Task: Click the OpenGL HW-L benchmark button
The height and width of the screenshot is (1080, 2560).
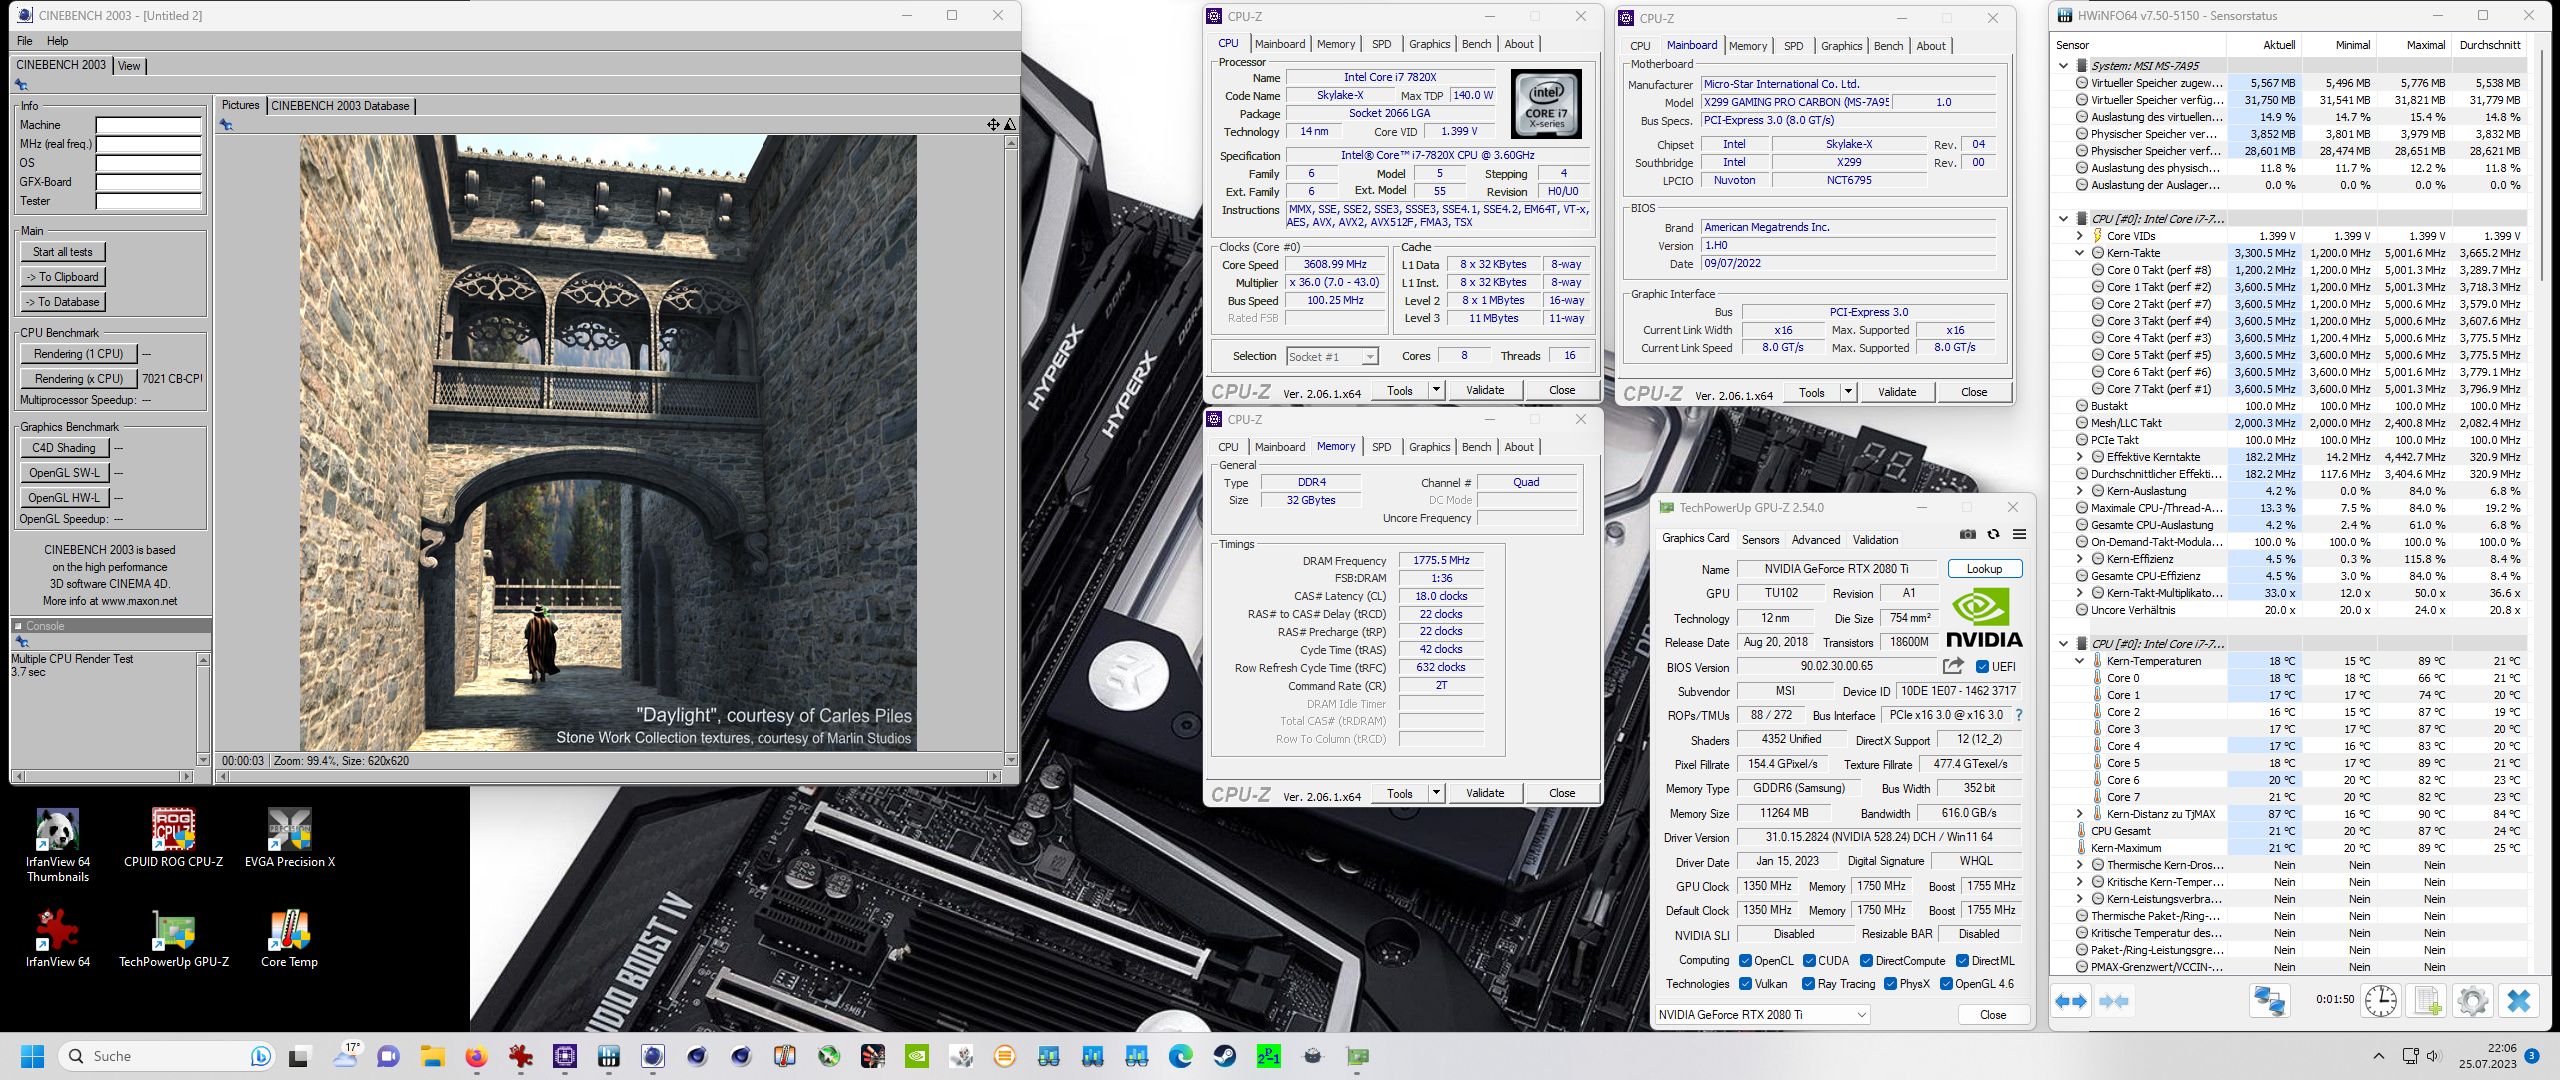Action: pyautogui.click(x=64, y=497)
